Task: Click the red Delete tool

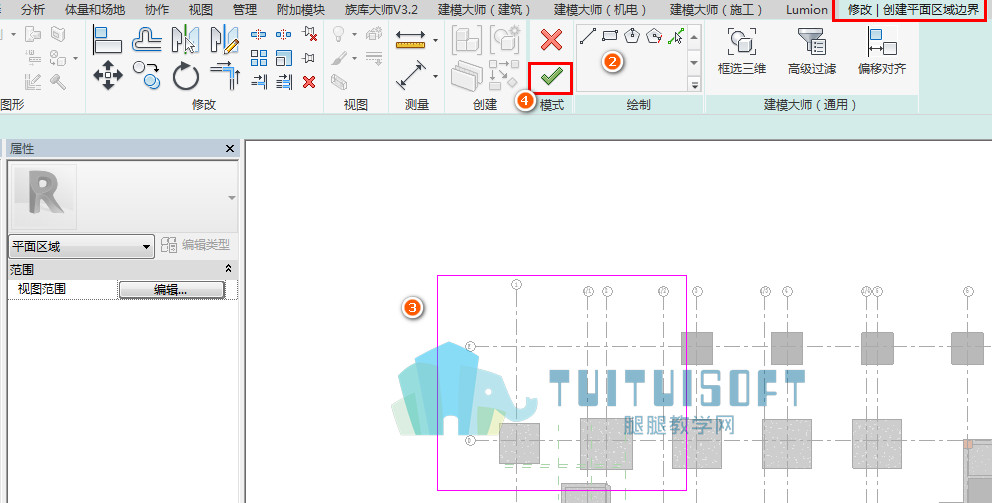Action: (309, 82)
